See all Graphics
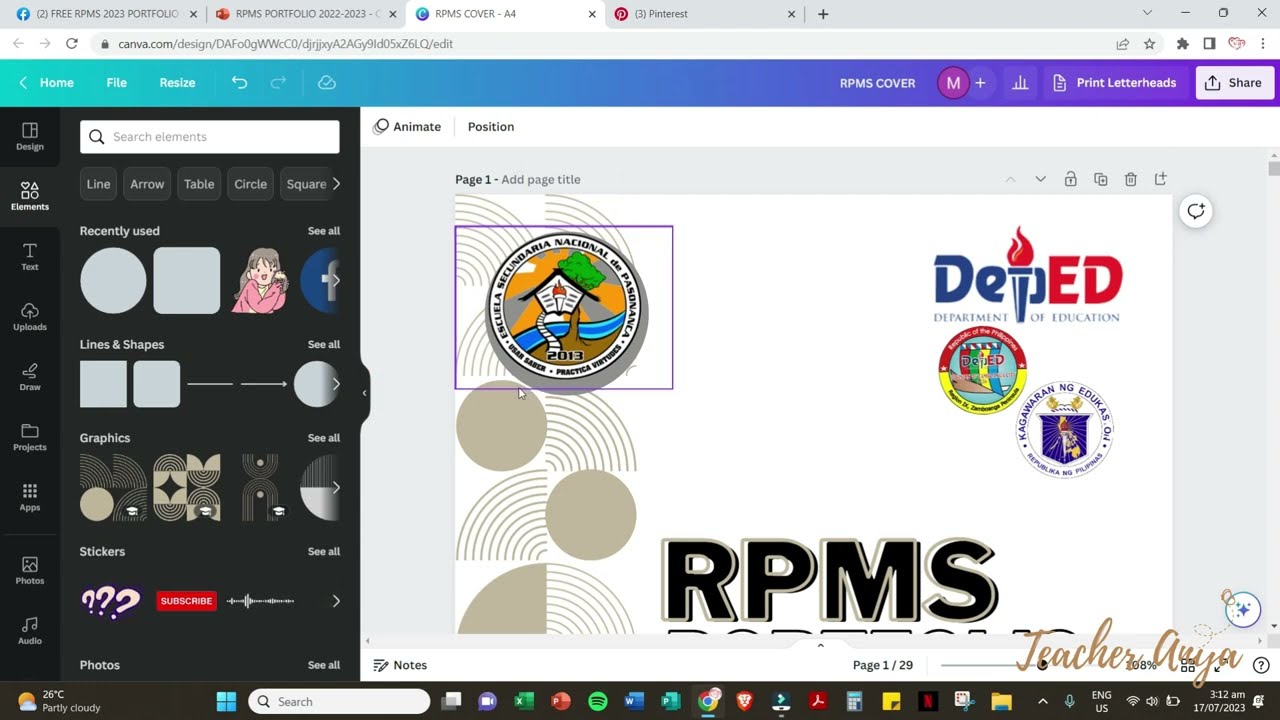The image size is (1280, 720). (x=324, y=438)
